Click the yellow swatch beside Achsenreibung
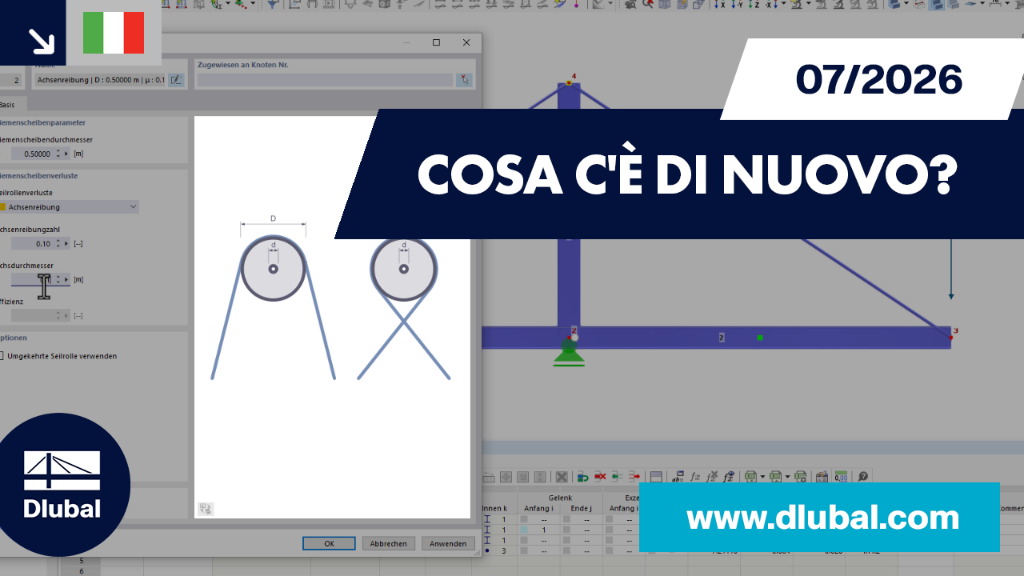Screen dimensions: 1024x576 (x=3, y=207)
